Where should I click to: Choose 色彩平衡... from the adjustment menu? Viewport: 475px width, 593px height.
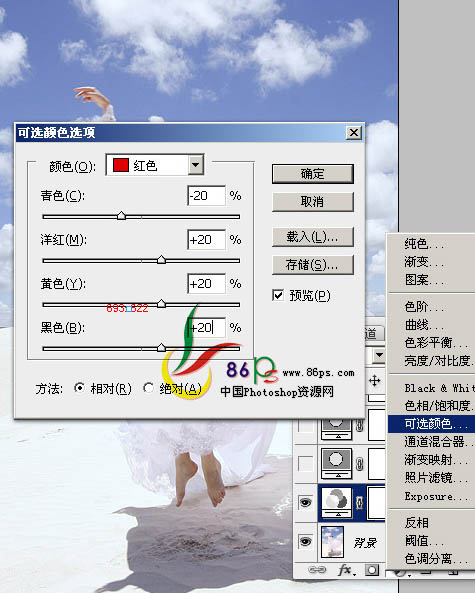tap(432, 342)
